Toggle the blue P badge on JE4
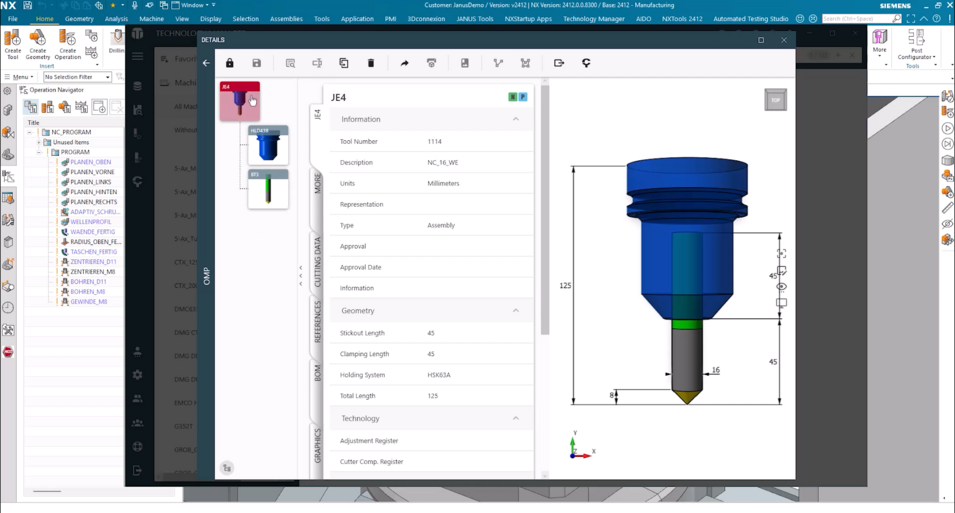955x513 pixels. tap(523, 97)
